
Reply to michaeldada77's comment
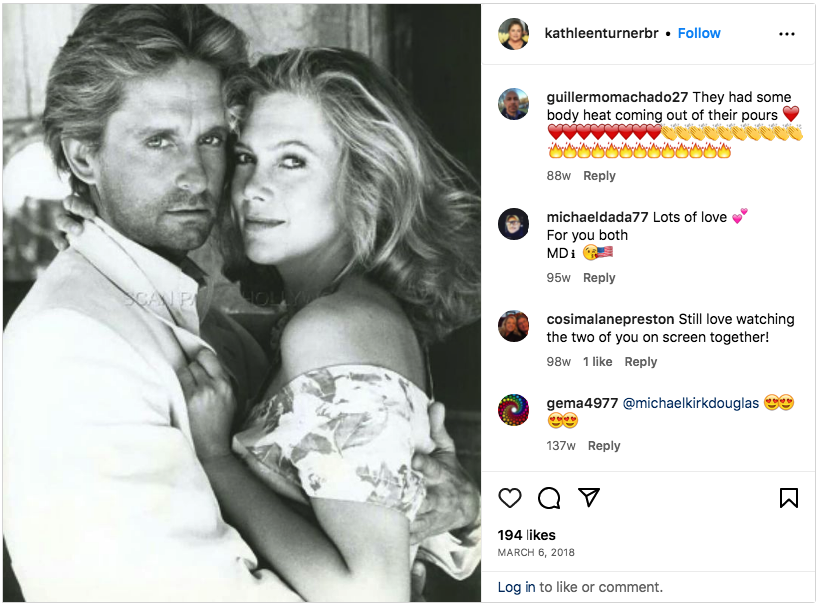599,278
